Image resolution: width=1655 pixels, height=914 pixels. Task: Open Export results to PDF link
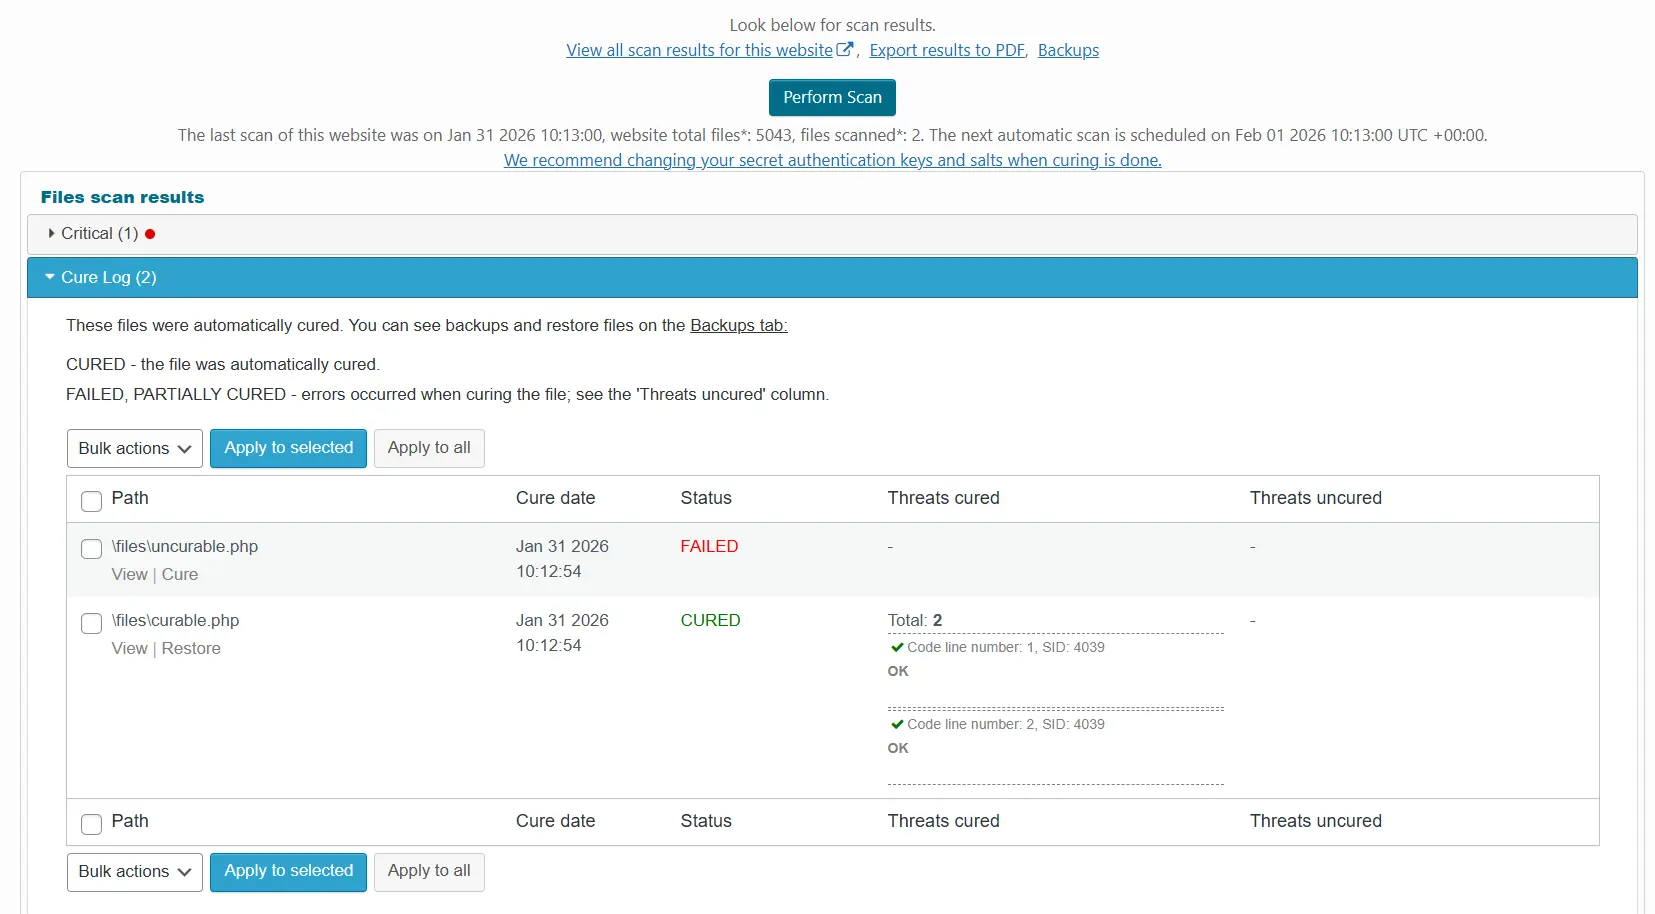[947, 50]
